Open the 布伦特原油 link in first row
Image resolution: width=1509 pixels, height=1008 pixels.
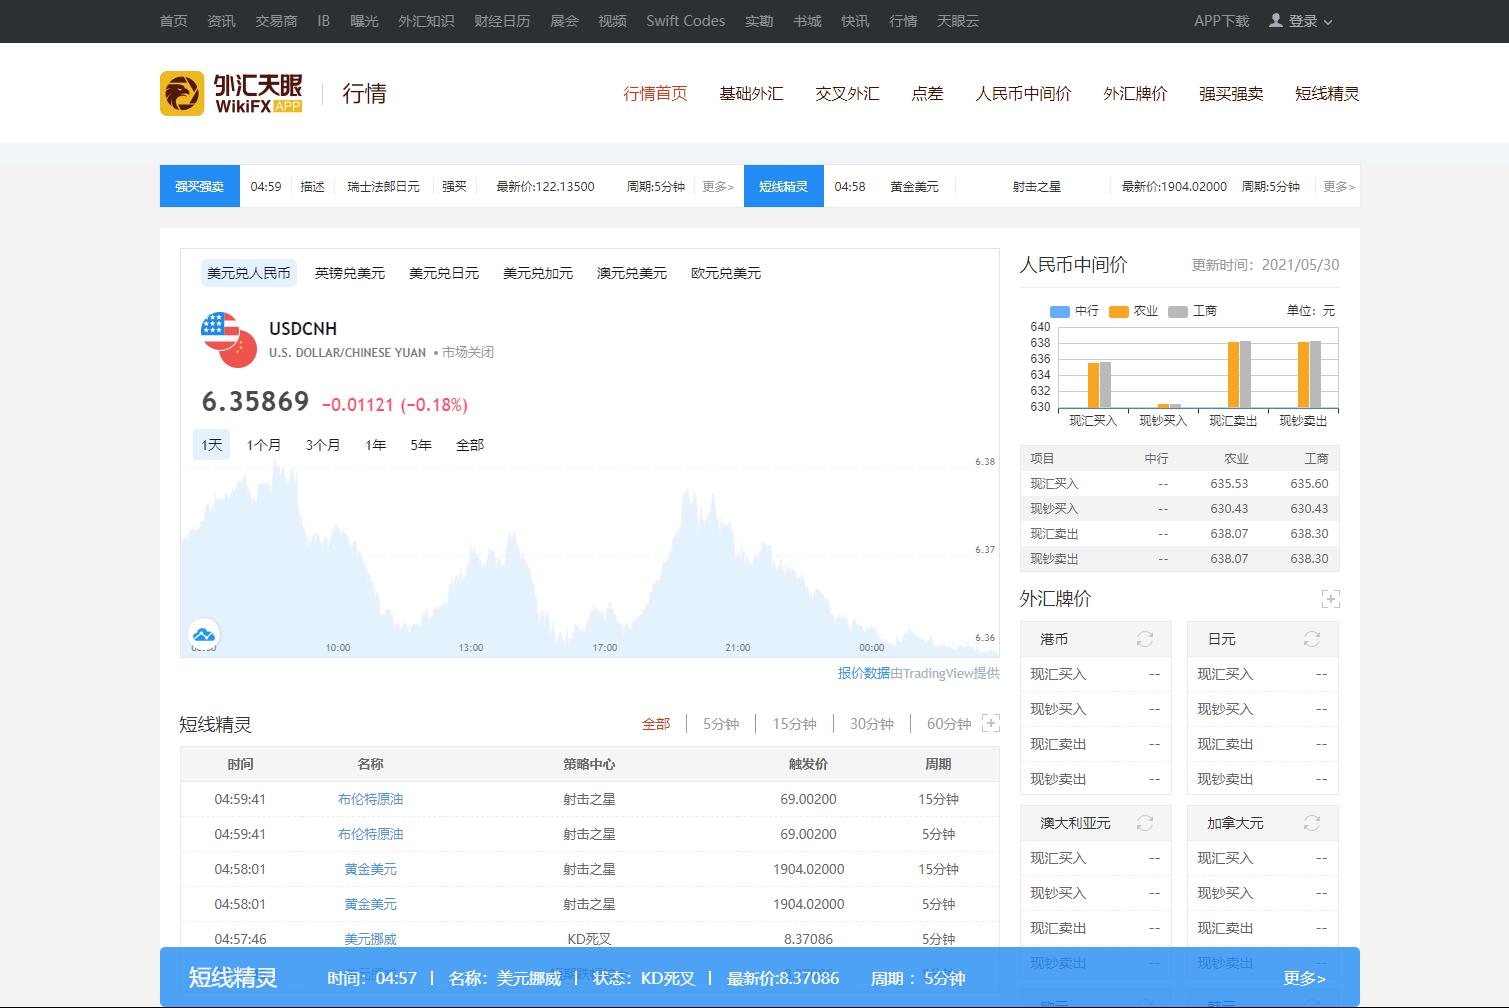(370, 799)
